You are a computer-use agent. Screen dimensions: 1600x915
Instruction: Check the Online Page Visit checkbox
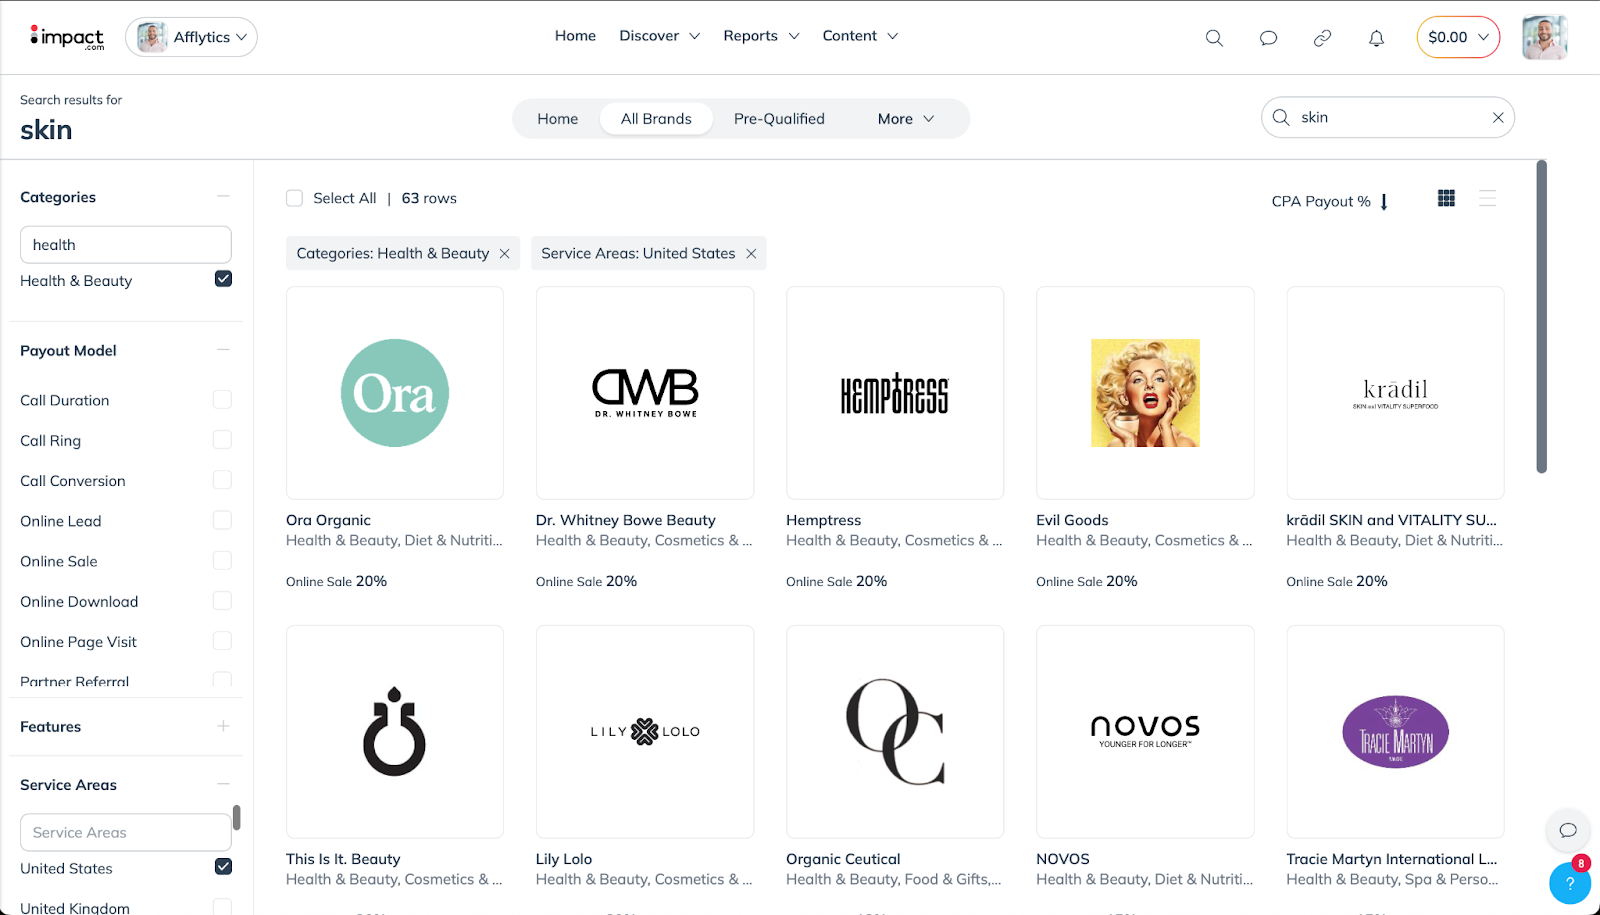[222, 640]
